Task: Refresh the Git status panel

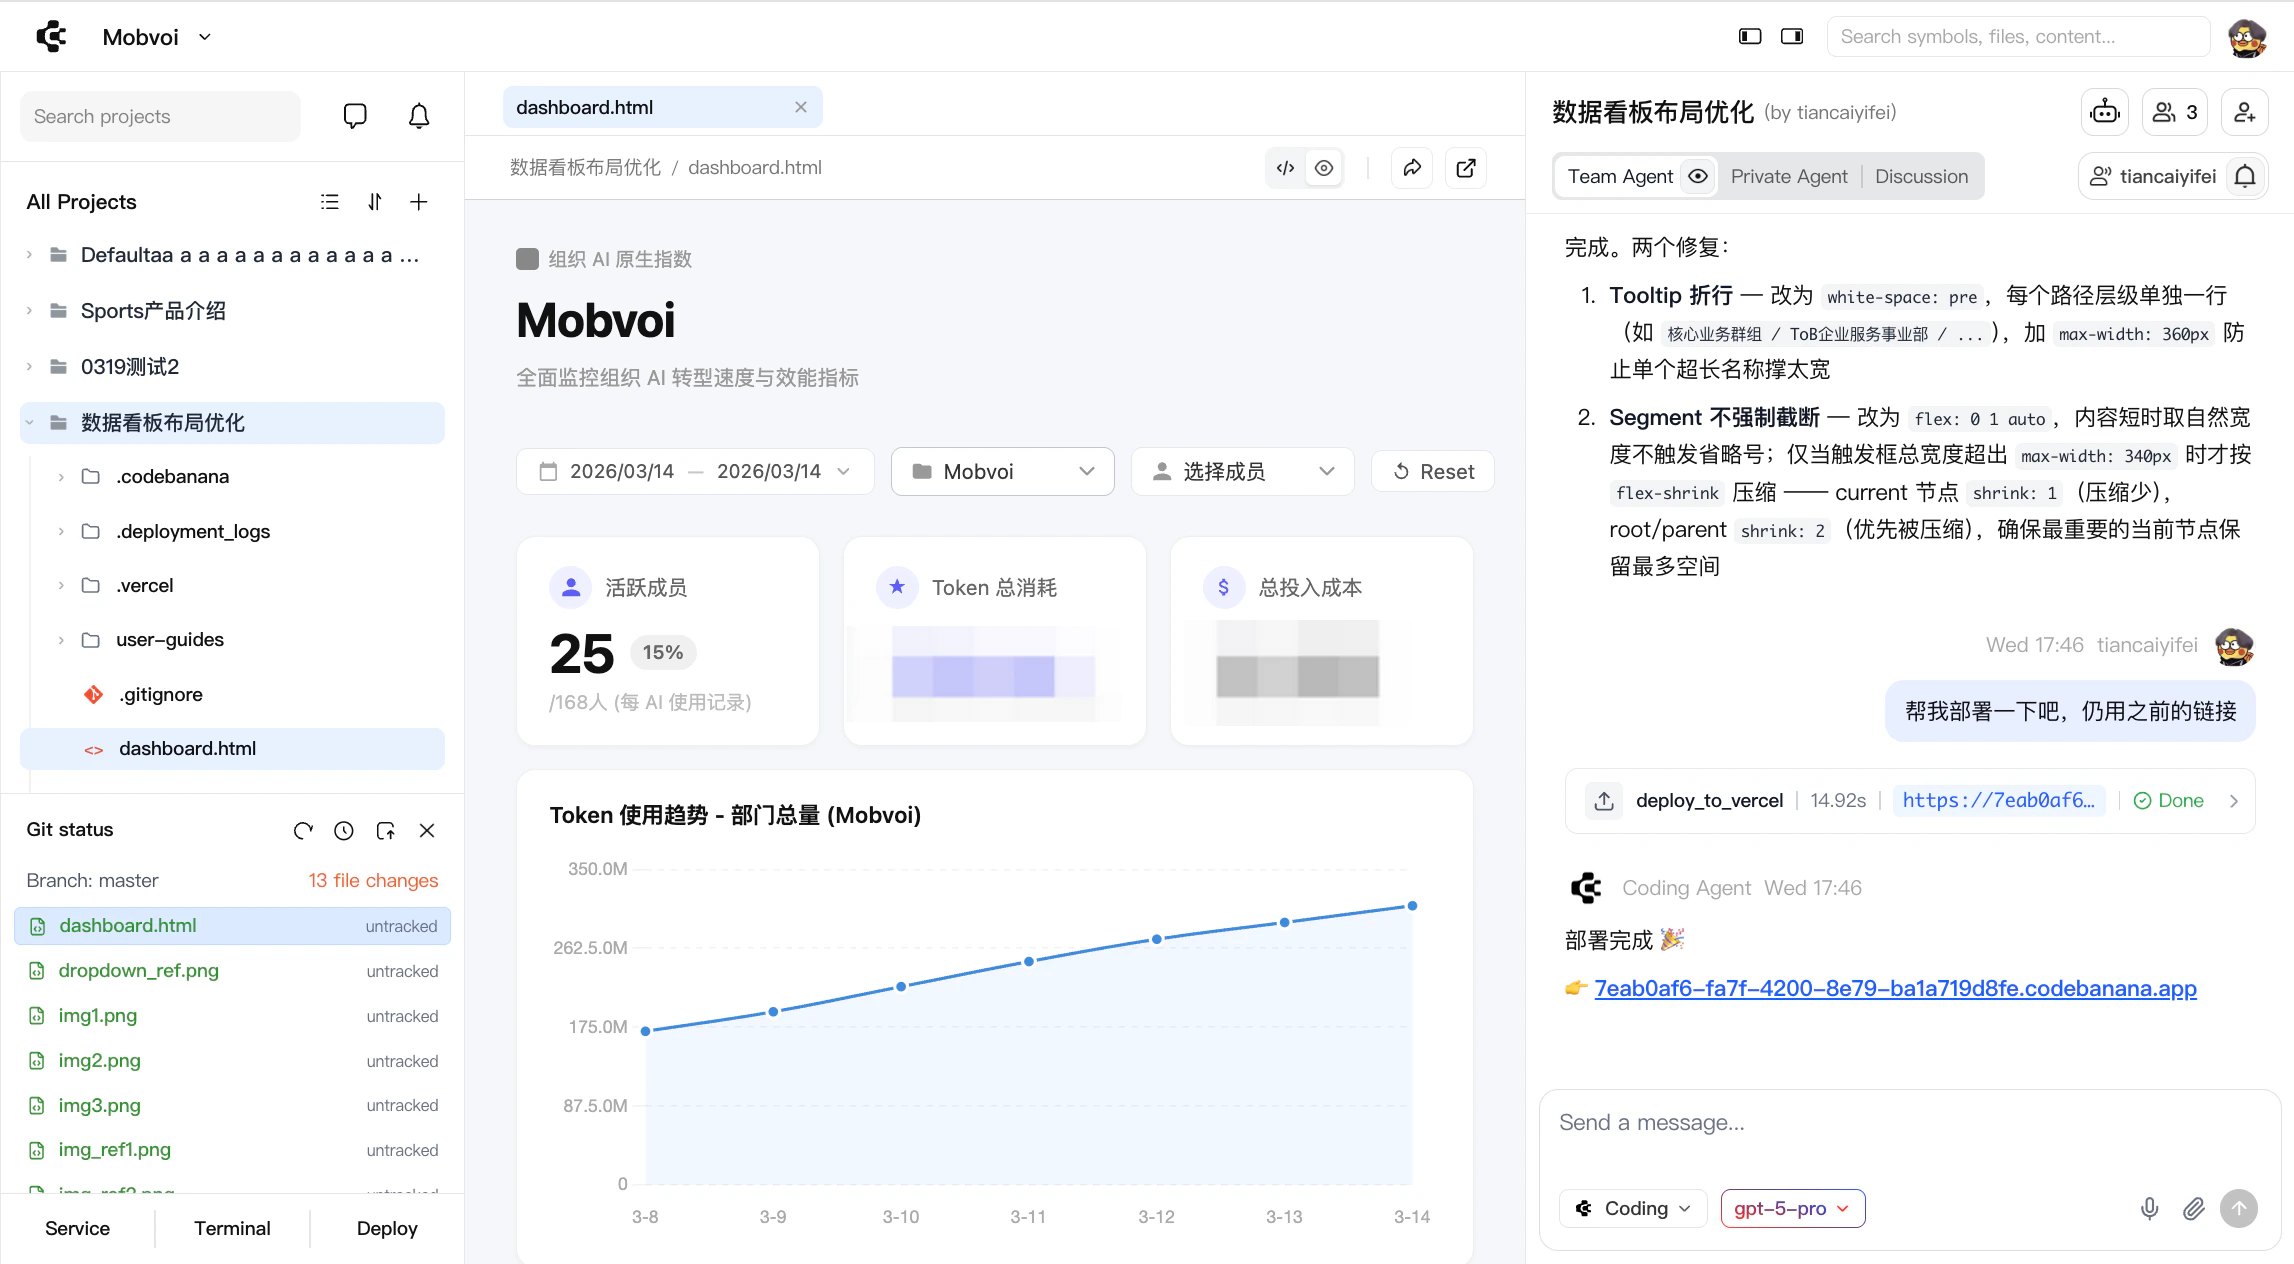Action: coord(303,830)
